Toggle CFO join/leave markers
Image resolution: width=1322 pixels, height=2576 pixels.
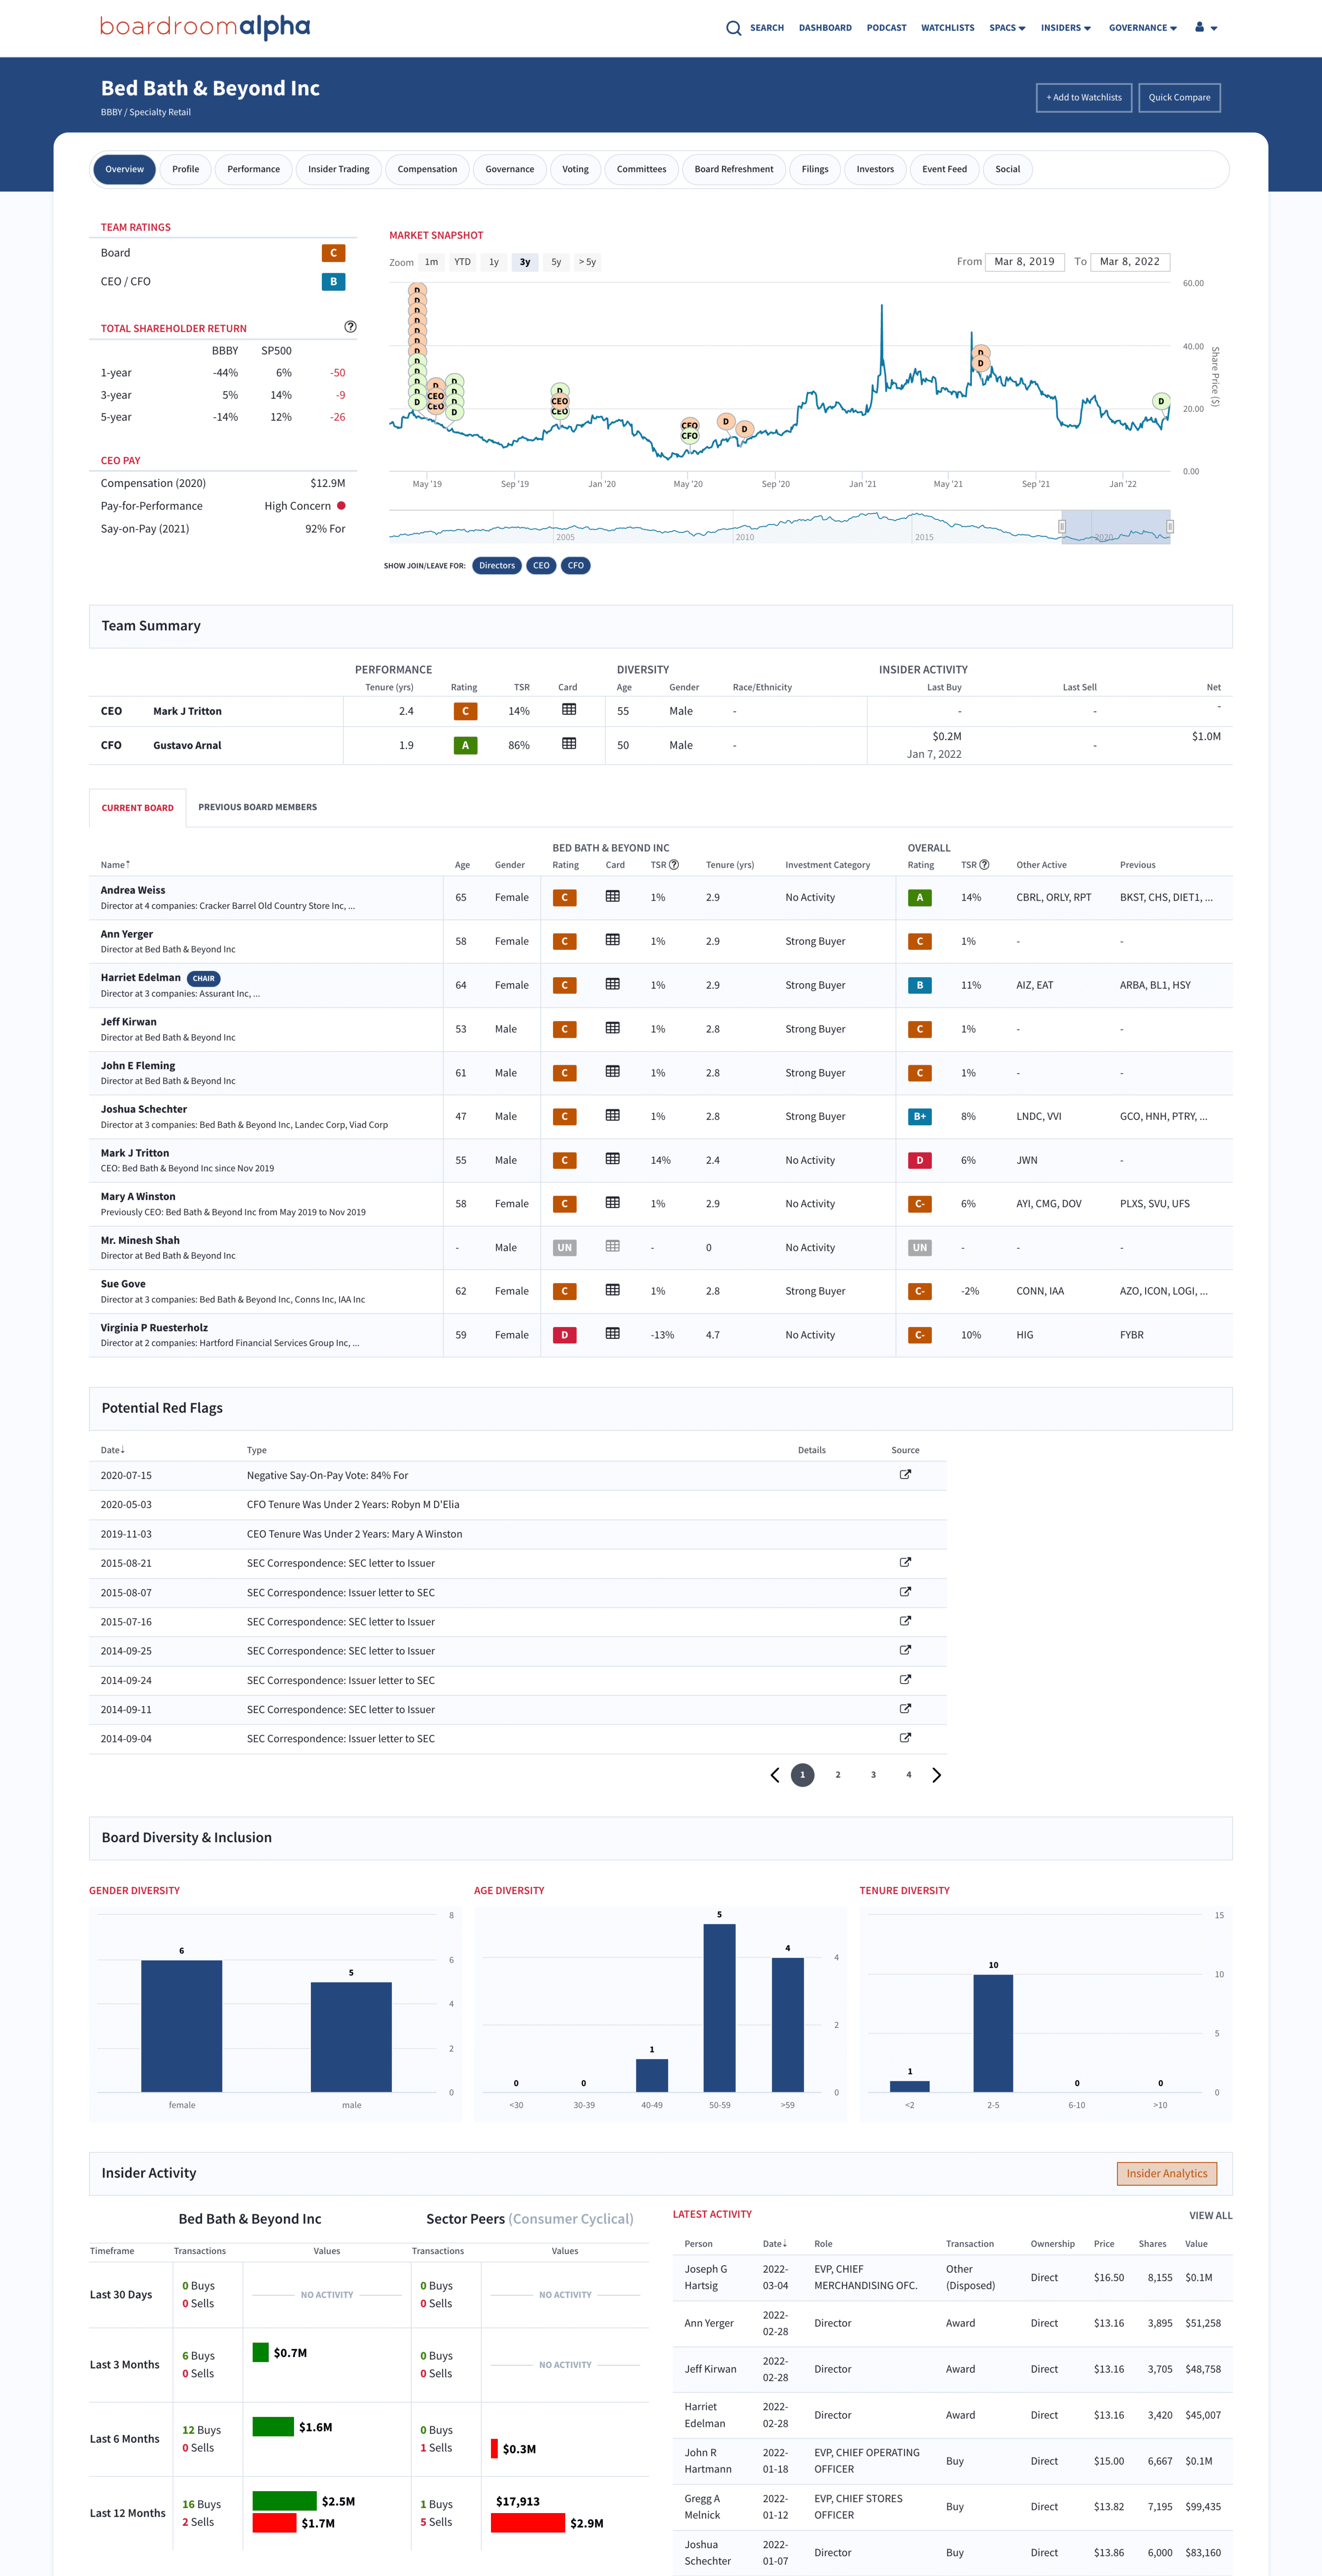(x=576, y=566)
